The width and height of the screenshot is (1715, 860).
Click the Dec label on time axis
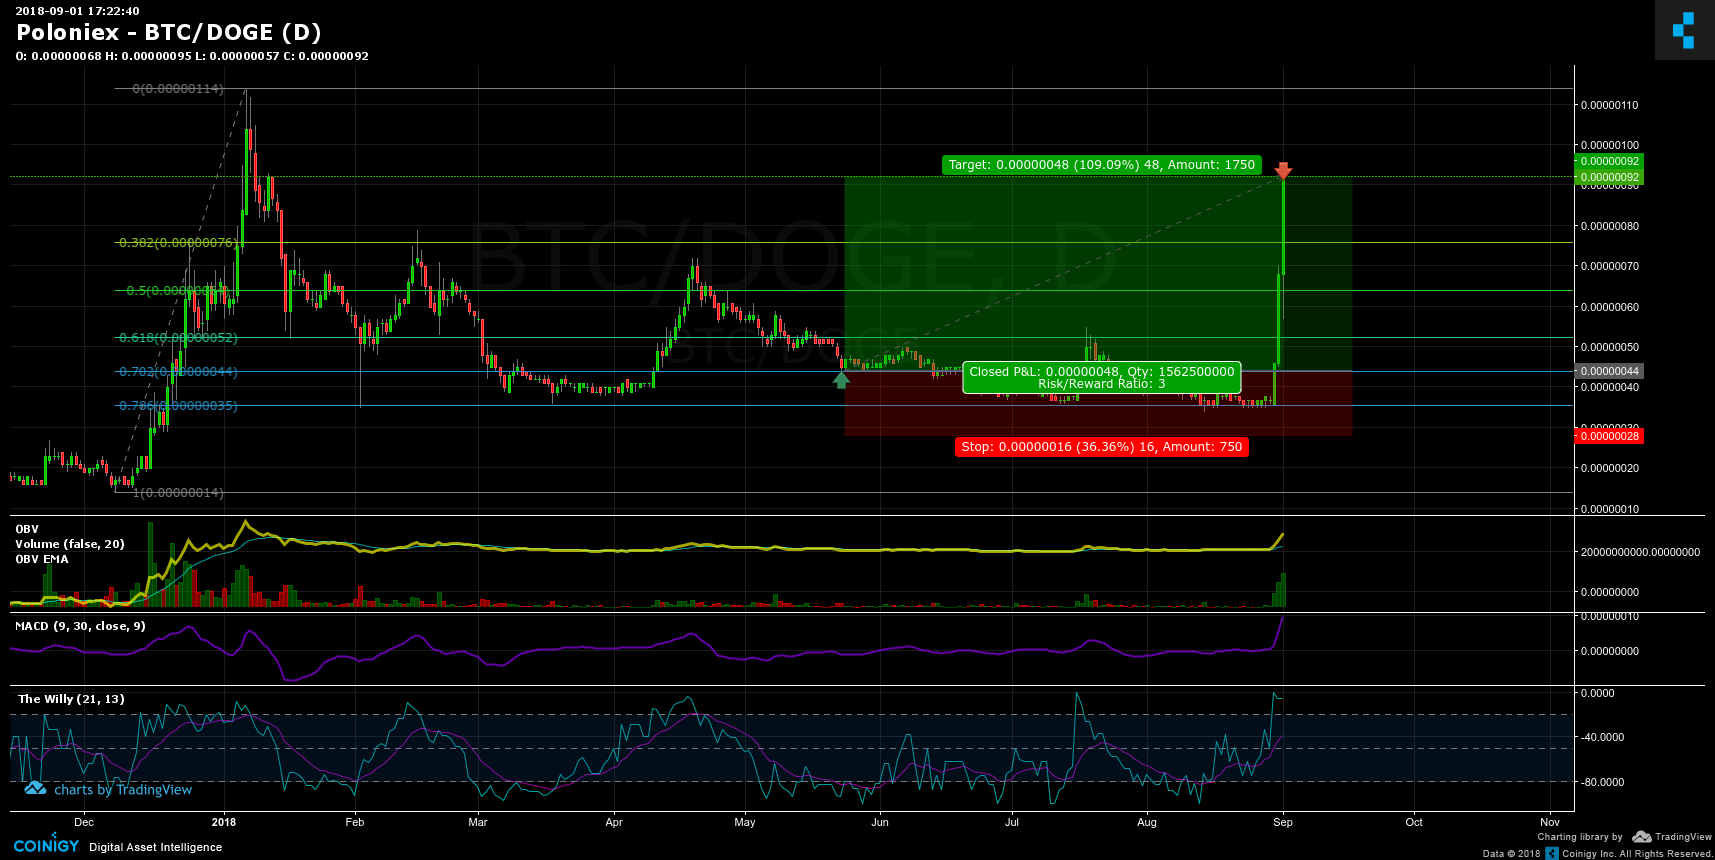[x=84, y=822]
